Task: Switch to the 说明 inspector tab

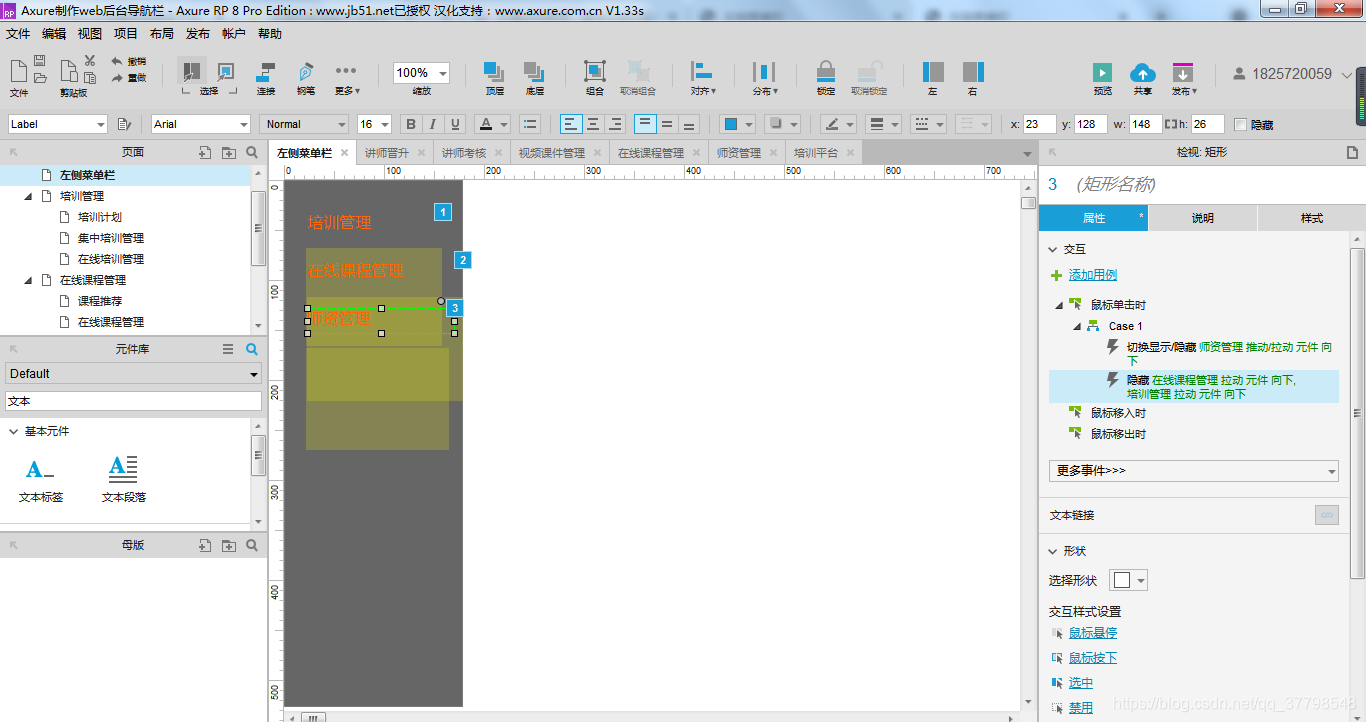Action: [1202, 218]
